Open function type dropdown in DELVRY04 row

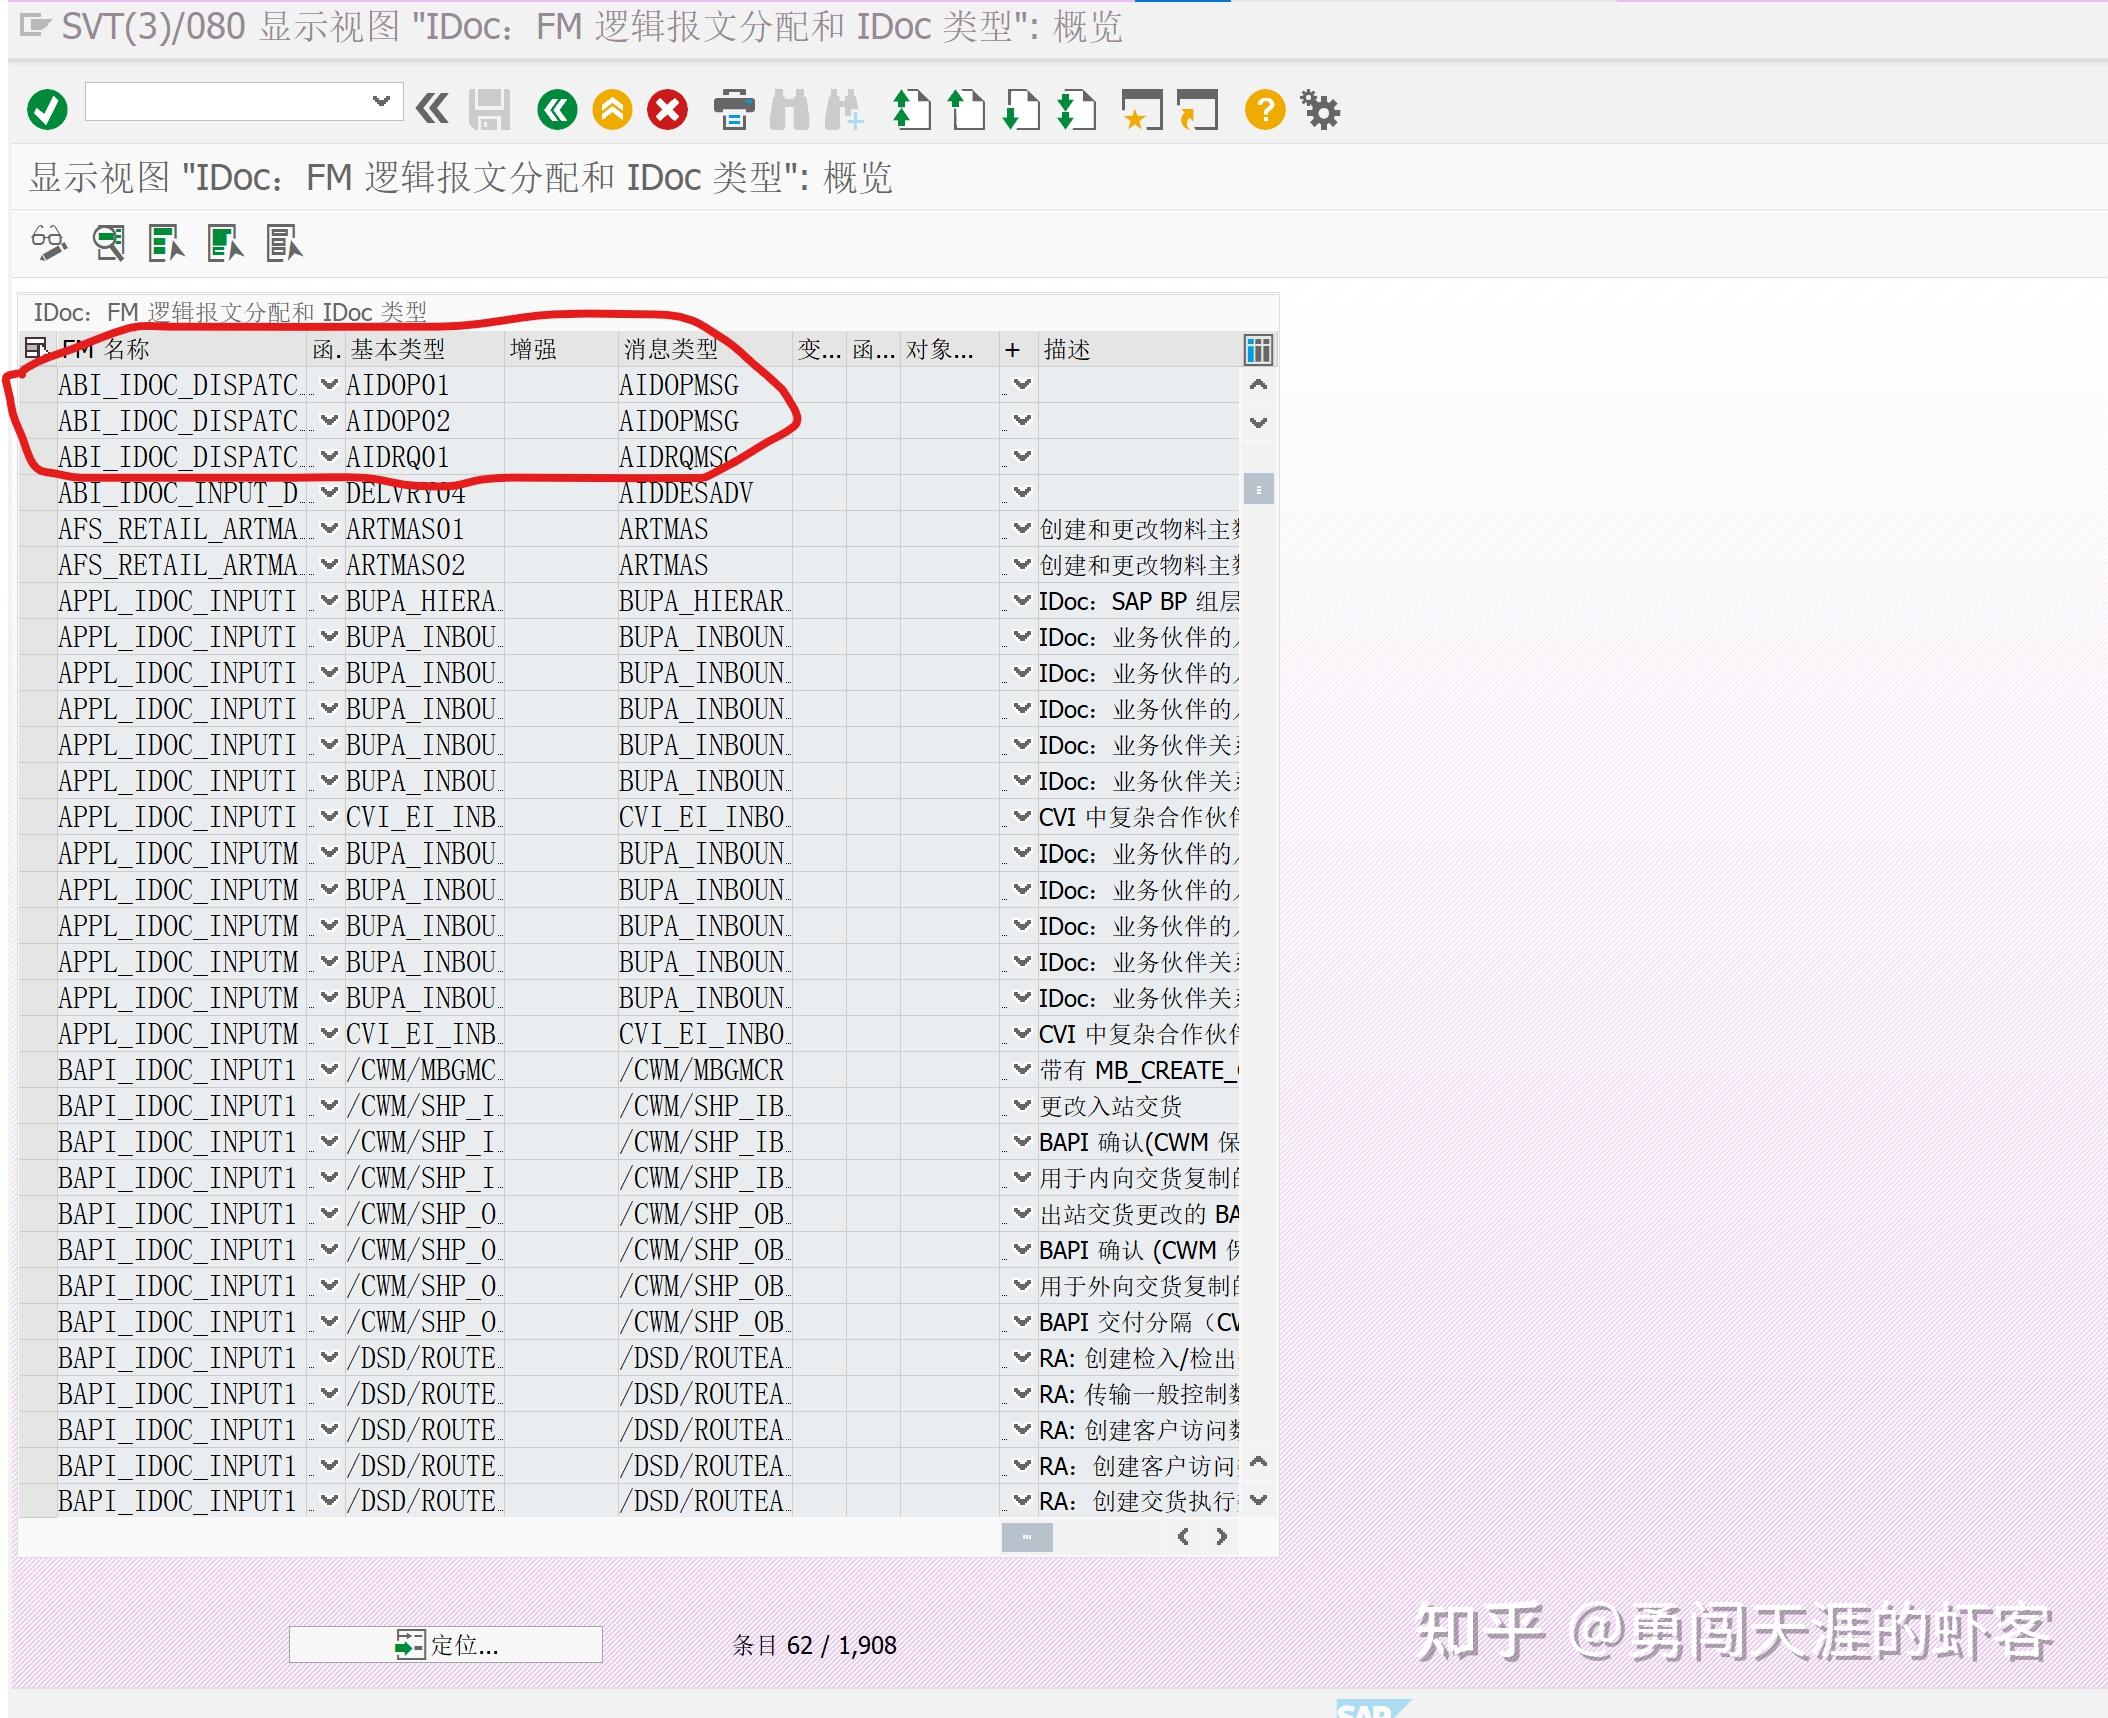point(329,492)
